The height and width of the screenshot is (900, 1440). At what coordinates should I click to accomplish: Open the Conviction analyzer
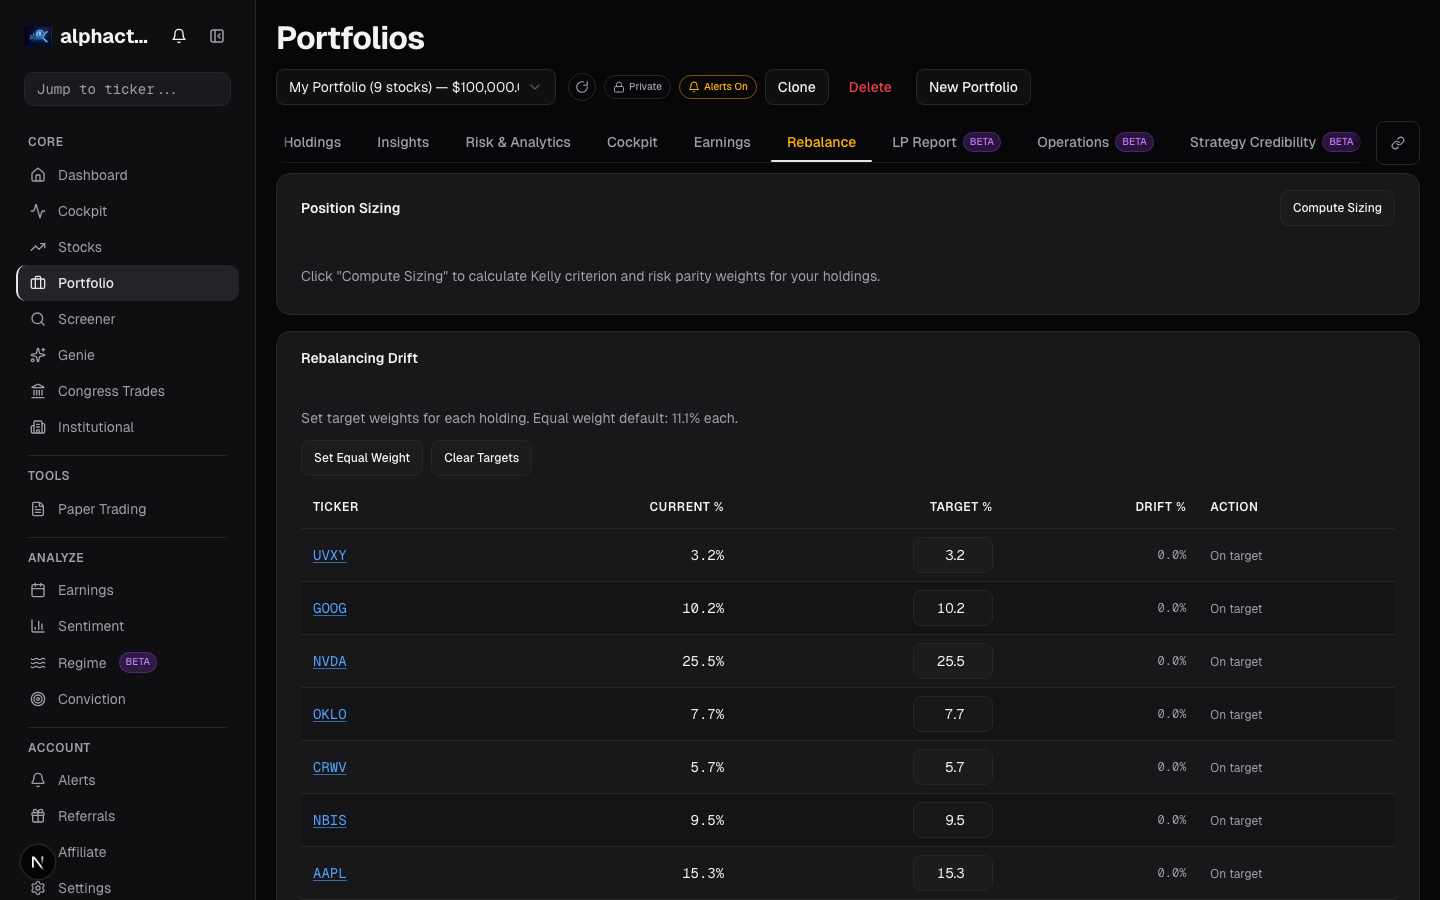pos(89,699)
